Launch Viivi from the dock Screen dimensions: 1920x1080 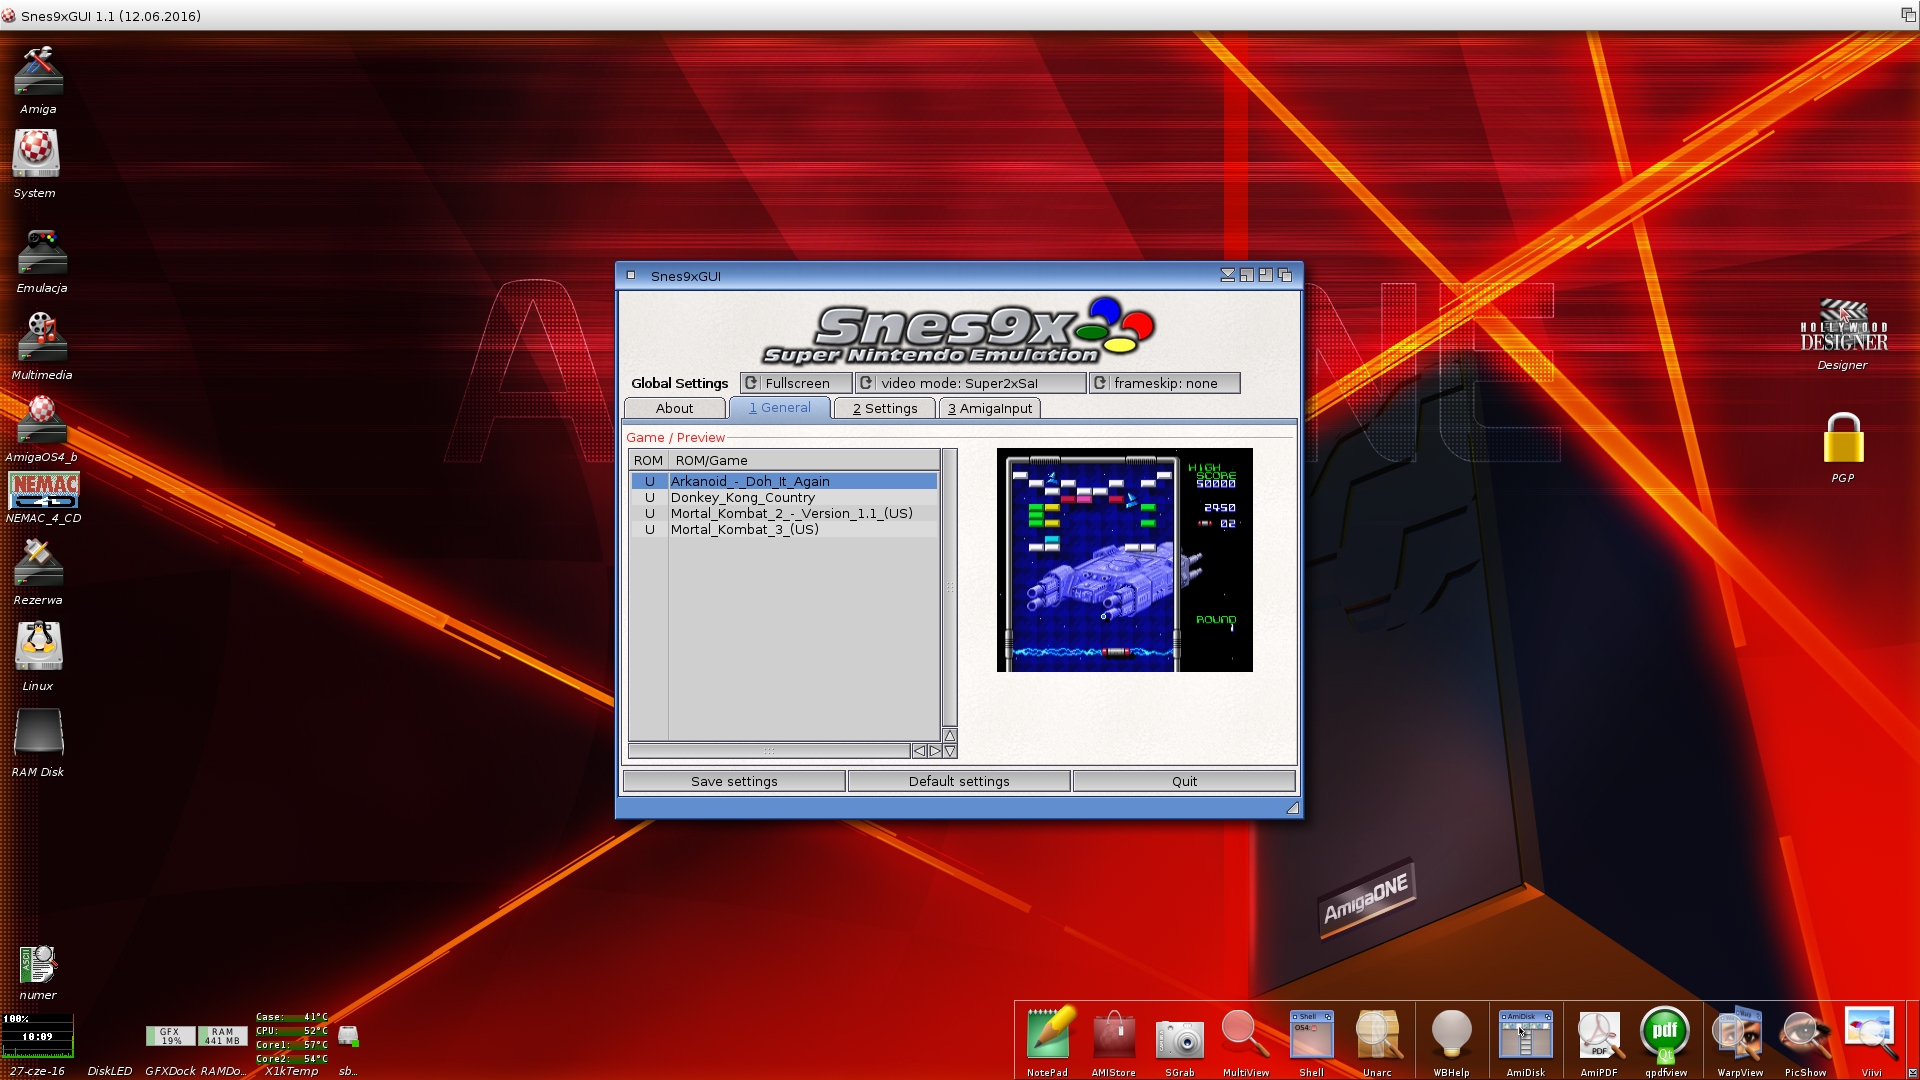(1871, 1034)
